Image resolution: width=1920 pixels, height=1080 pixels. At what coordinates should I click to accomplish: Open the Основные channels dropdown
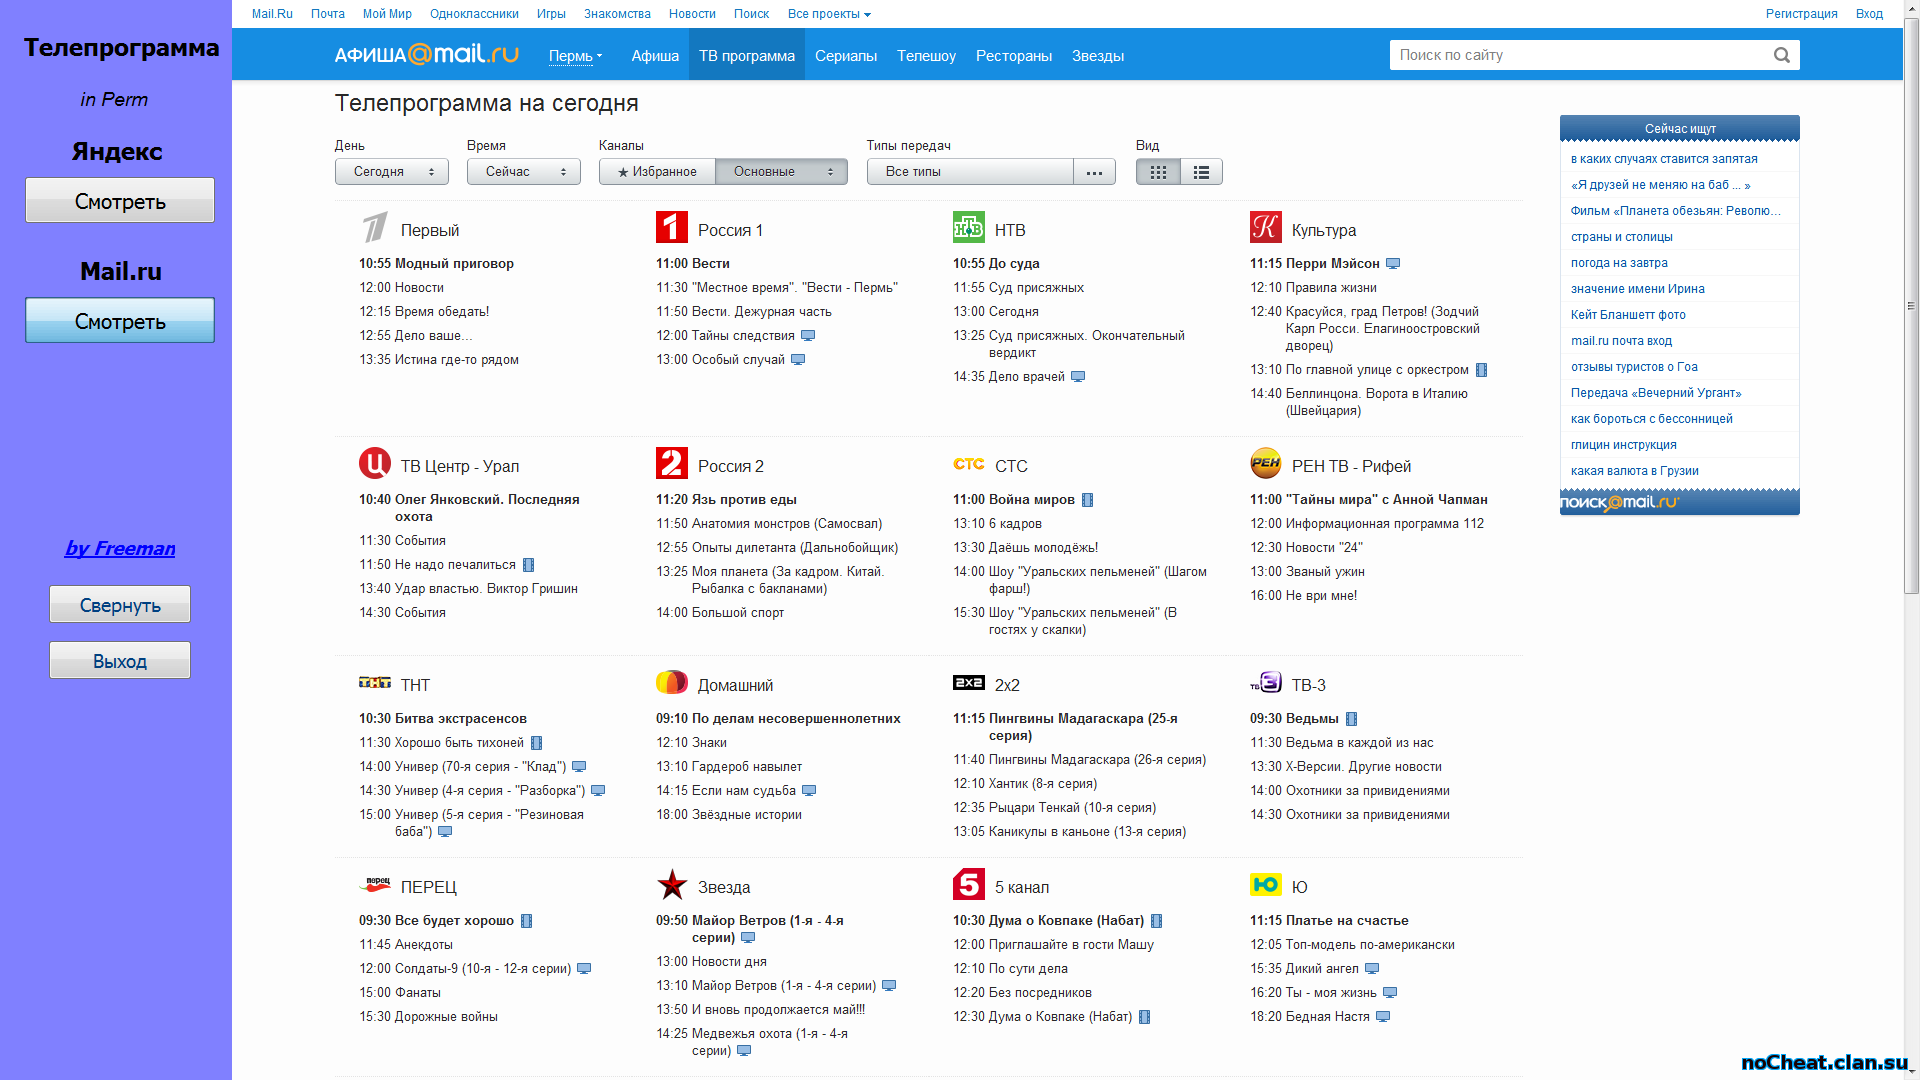(781, 172)
